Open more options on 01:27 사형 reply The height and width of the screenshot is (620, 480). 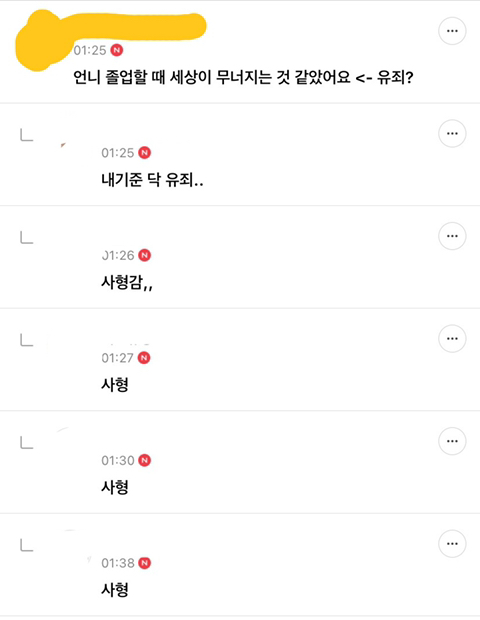tap(452, 338)
